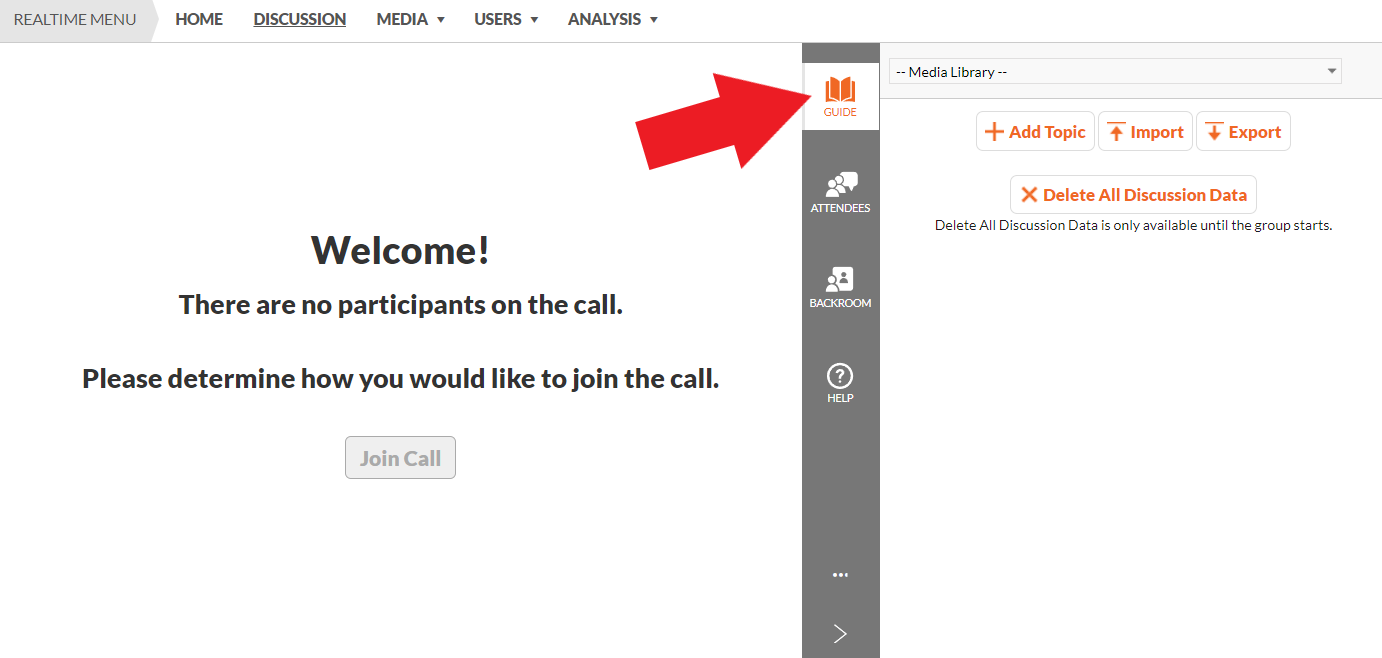Click the Add Topic button
Image resolution: width=1382 pixels, height=658 pixels.
(x=1035, y=132)
